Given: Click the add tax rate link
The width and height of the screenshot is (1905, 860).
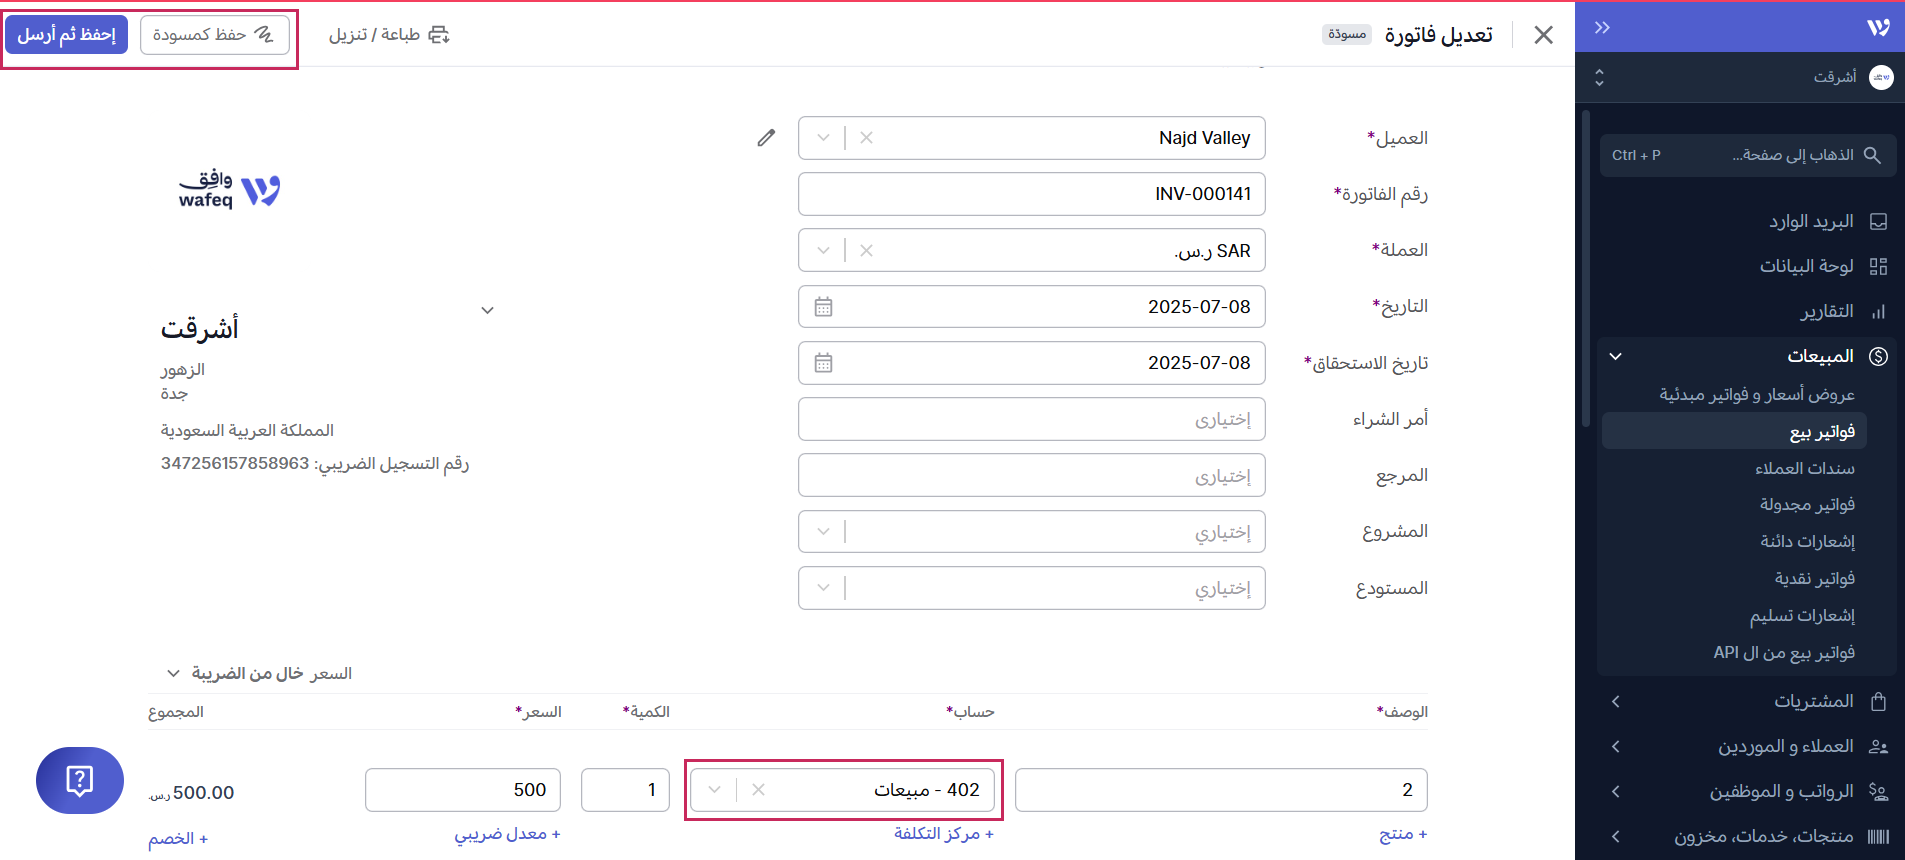Looking at the screenshot, I should [x=507, y=834].
